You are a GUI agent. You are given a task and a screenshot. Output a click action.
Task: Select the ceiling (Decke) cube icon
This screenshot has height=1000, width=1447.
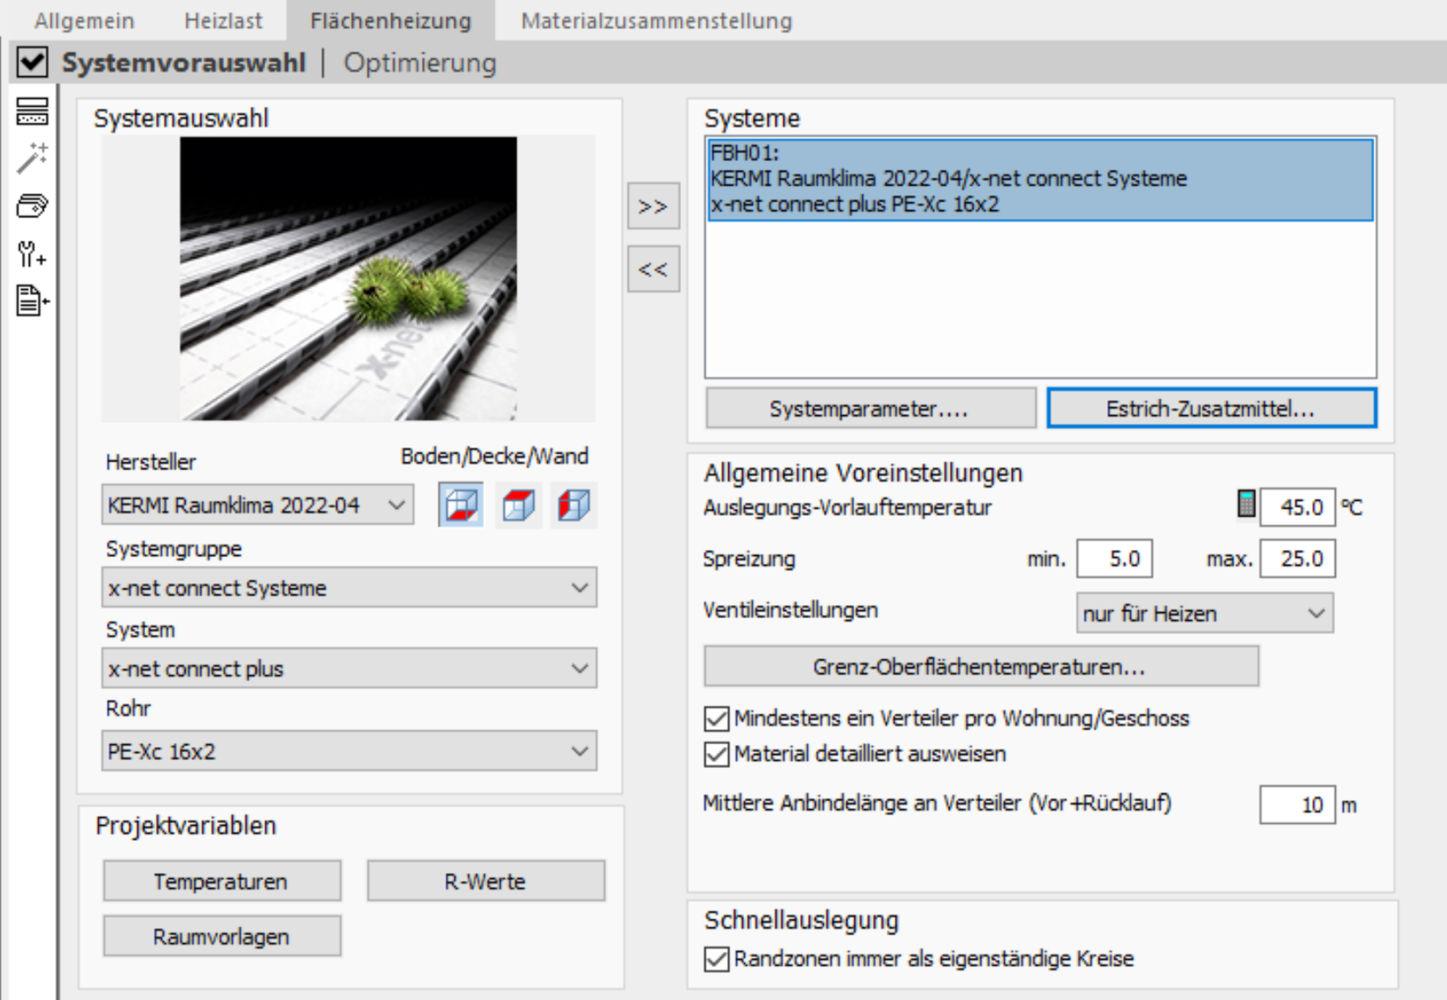coord(518,505)
